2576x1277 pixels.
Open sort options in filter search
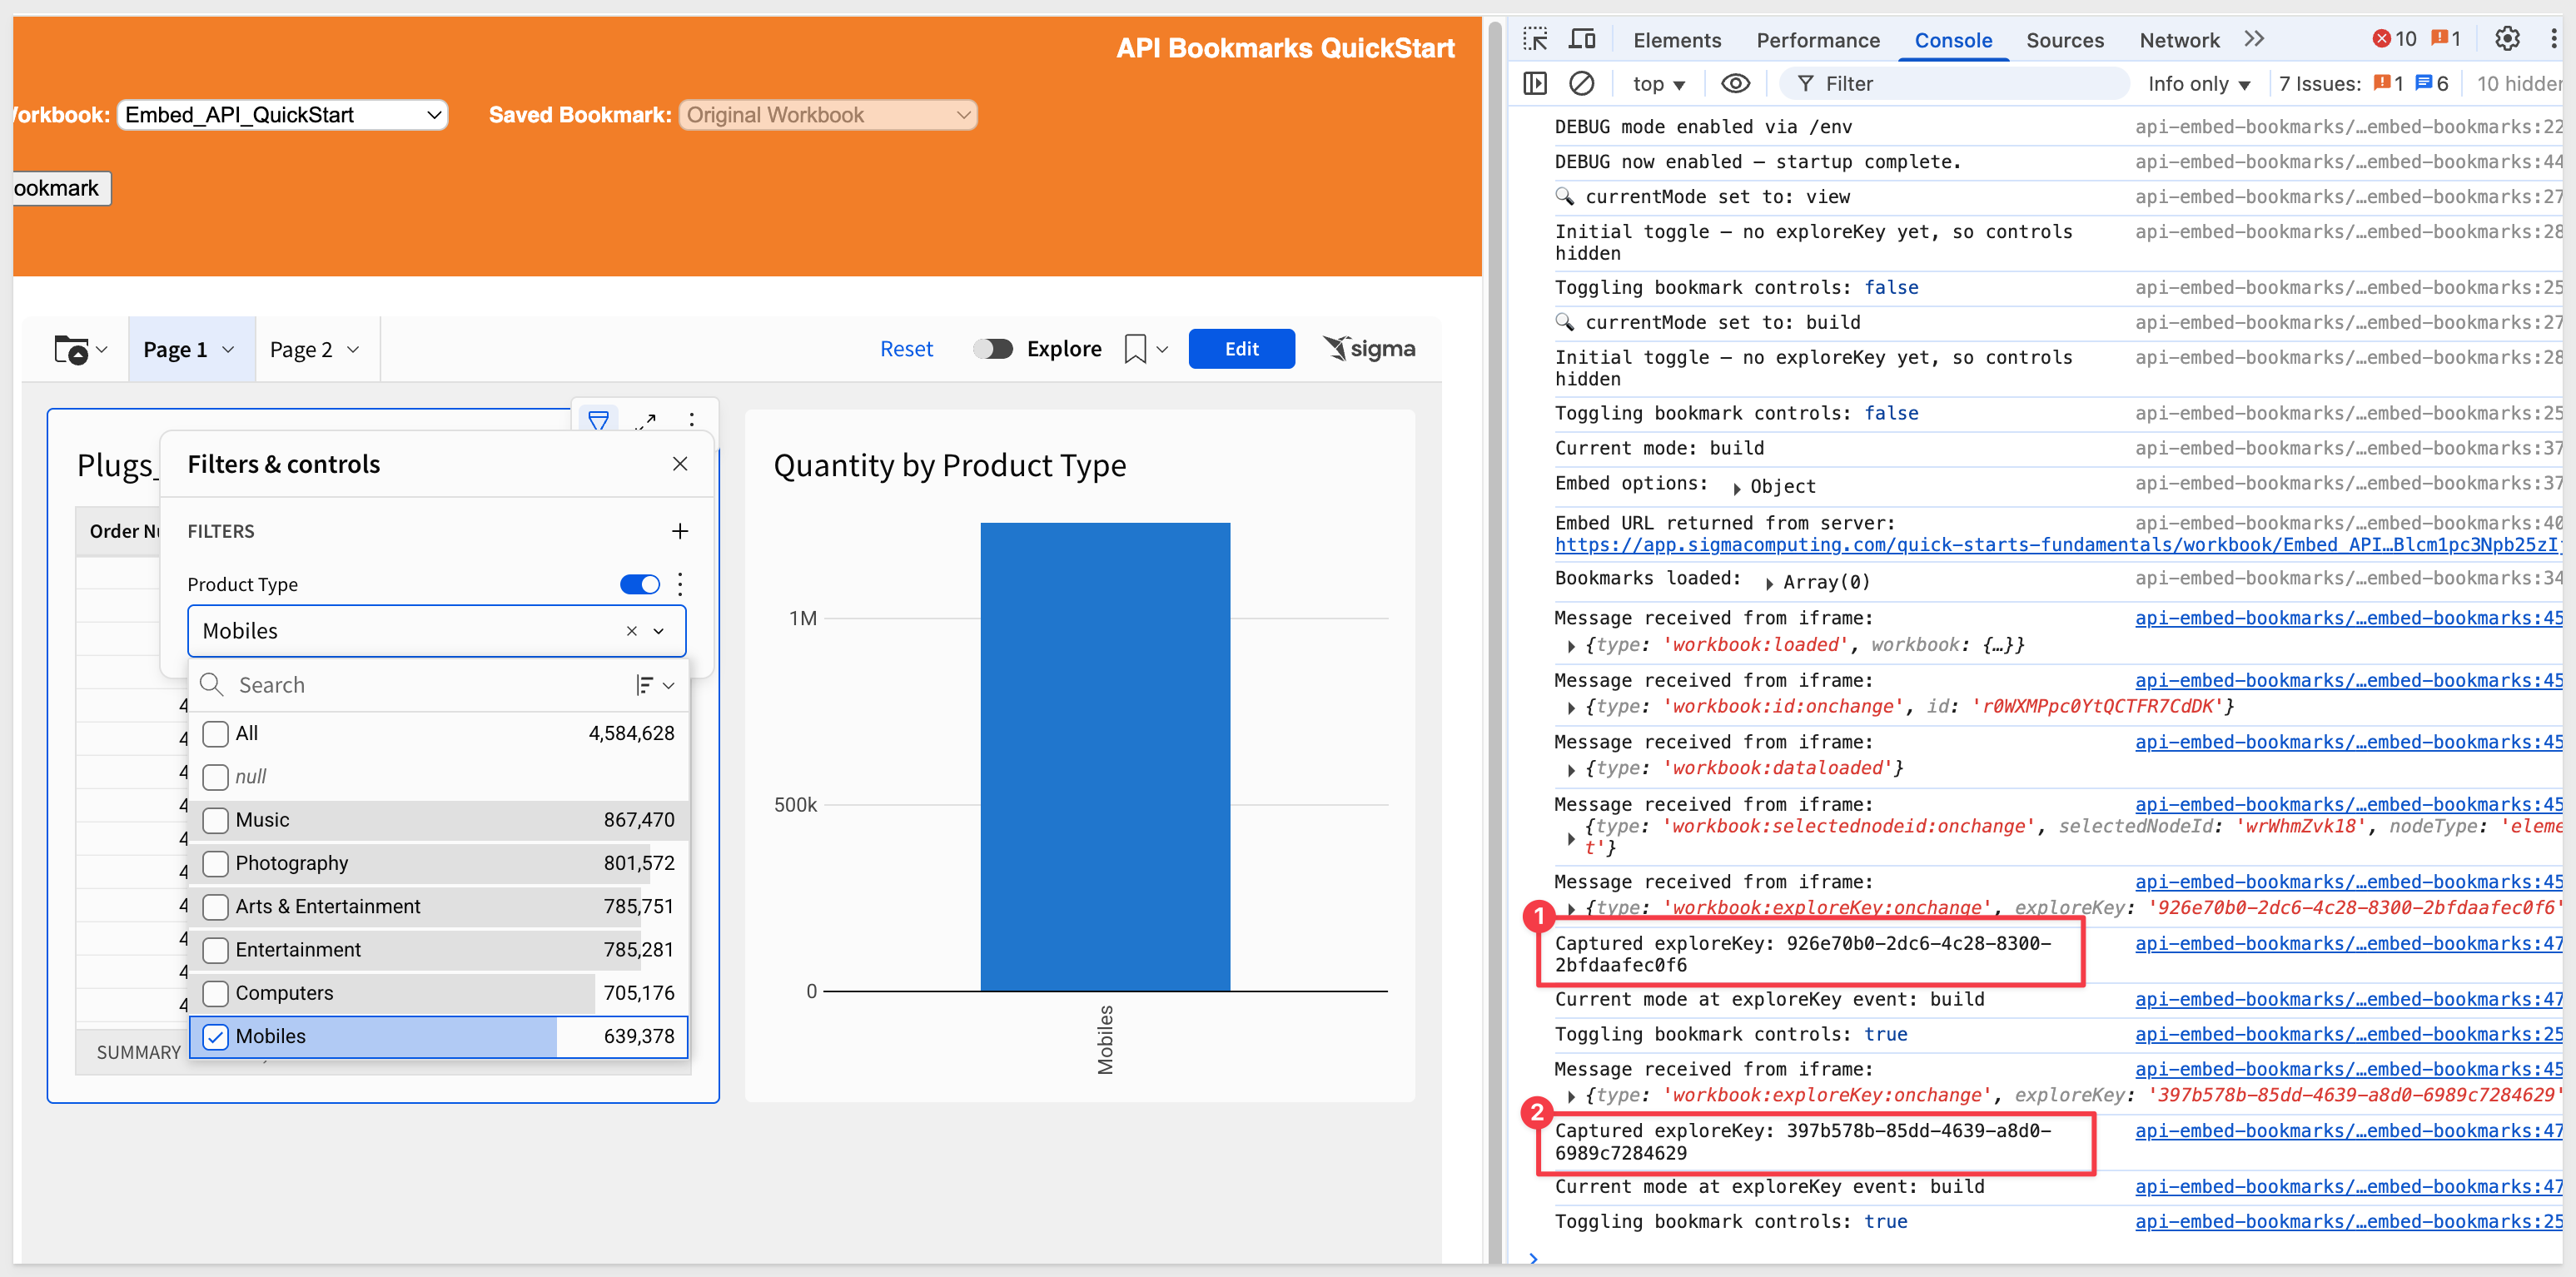(x=655, y=685)
